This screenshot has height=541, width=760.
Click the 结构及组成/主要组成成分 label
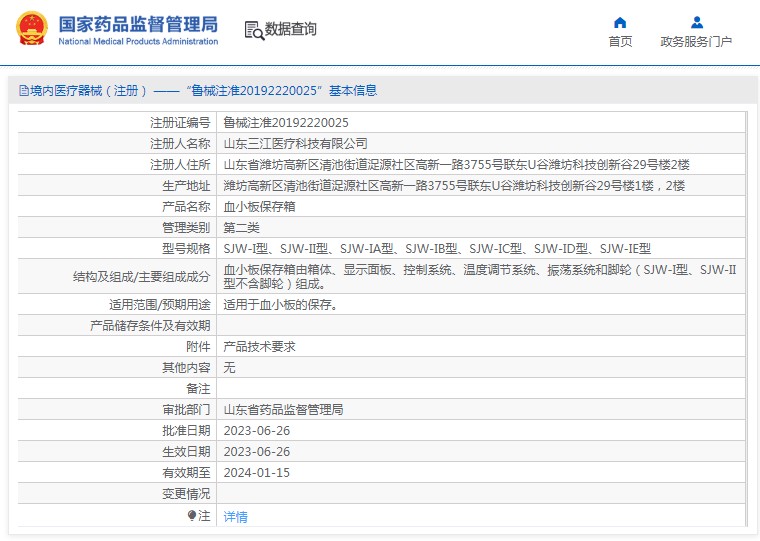(x=142, y=277)
